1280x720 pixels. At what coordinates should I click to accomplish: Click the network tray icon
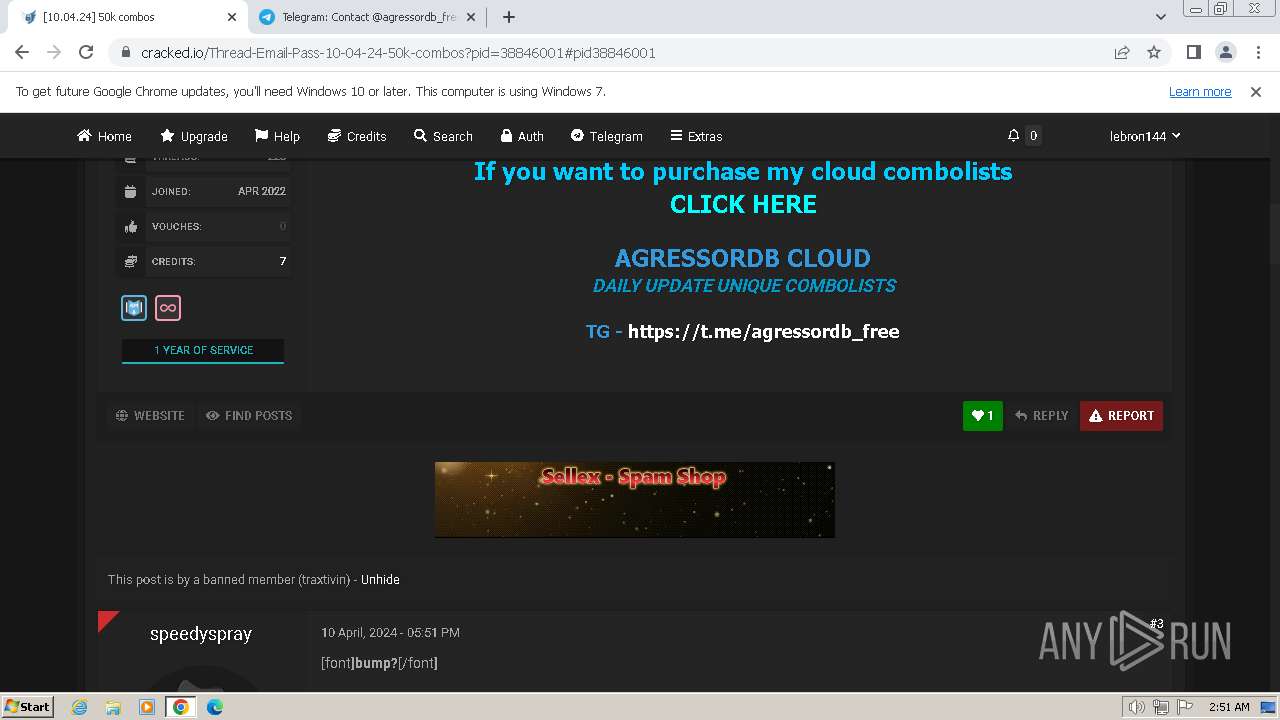click(x=1160, y=707)
